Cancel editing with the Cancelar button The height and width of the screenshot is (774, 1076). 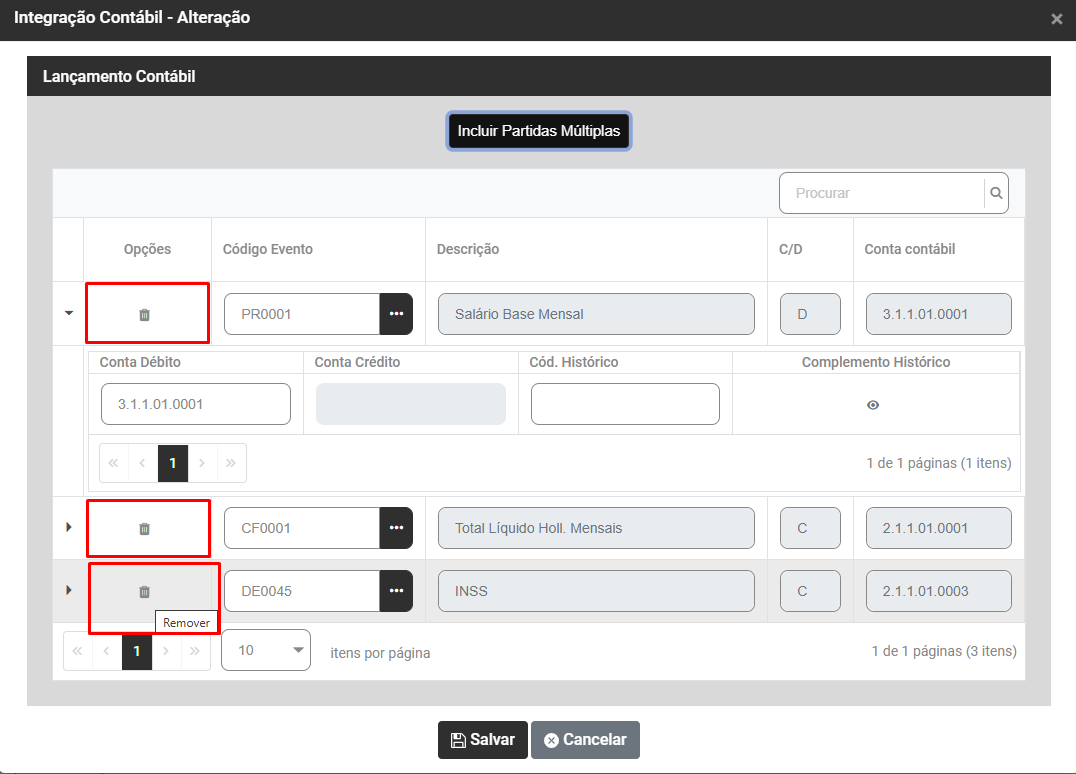click(x=585, y=740)
